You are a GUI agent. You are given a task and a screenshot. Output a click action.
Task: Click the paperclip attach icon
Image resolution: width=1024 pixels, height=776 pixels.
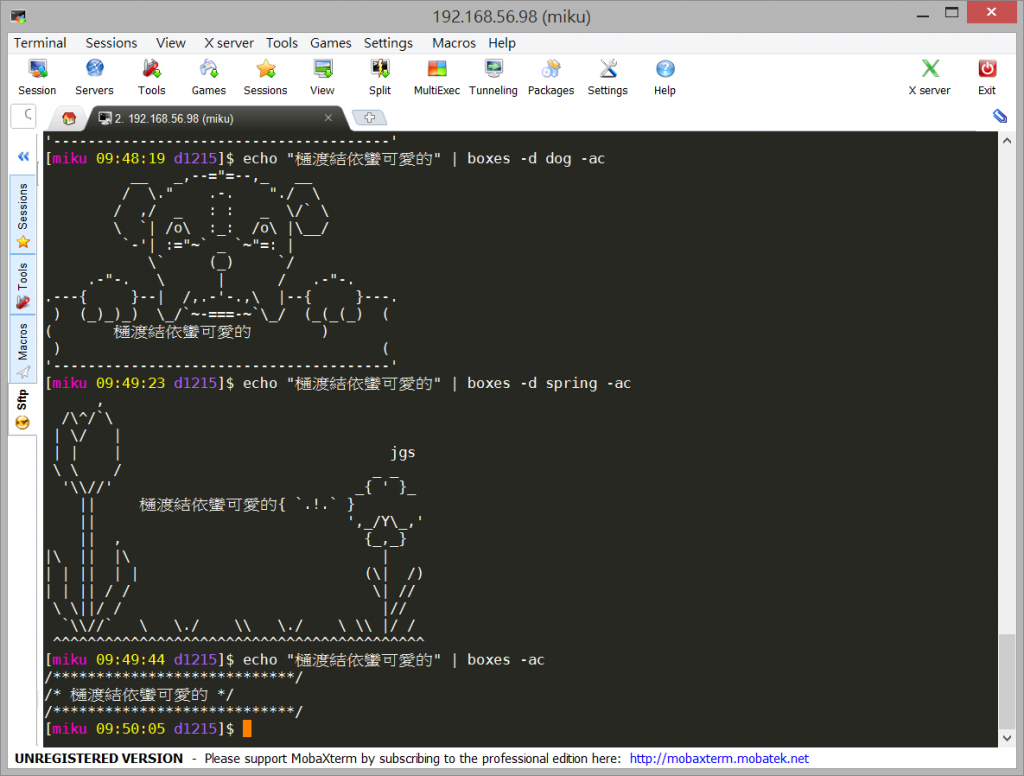click(1000, 116)
